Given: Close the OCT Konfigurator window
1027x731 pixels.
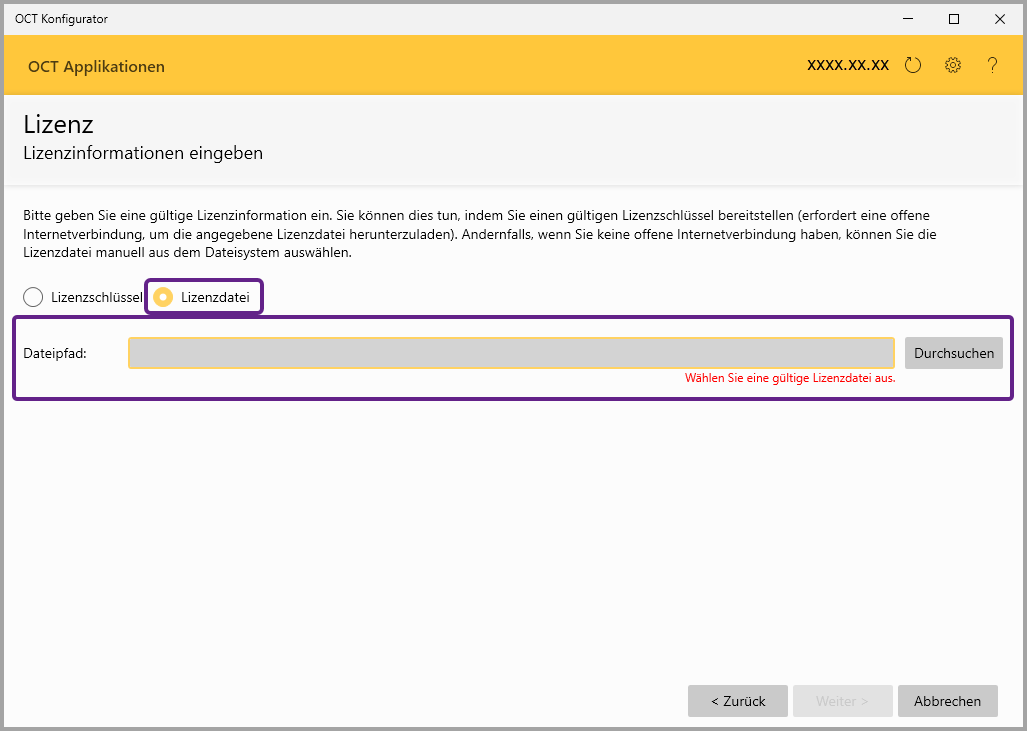Looking at the screenshot, I should click(x=1000, y=18).
